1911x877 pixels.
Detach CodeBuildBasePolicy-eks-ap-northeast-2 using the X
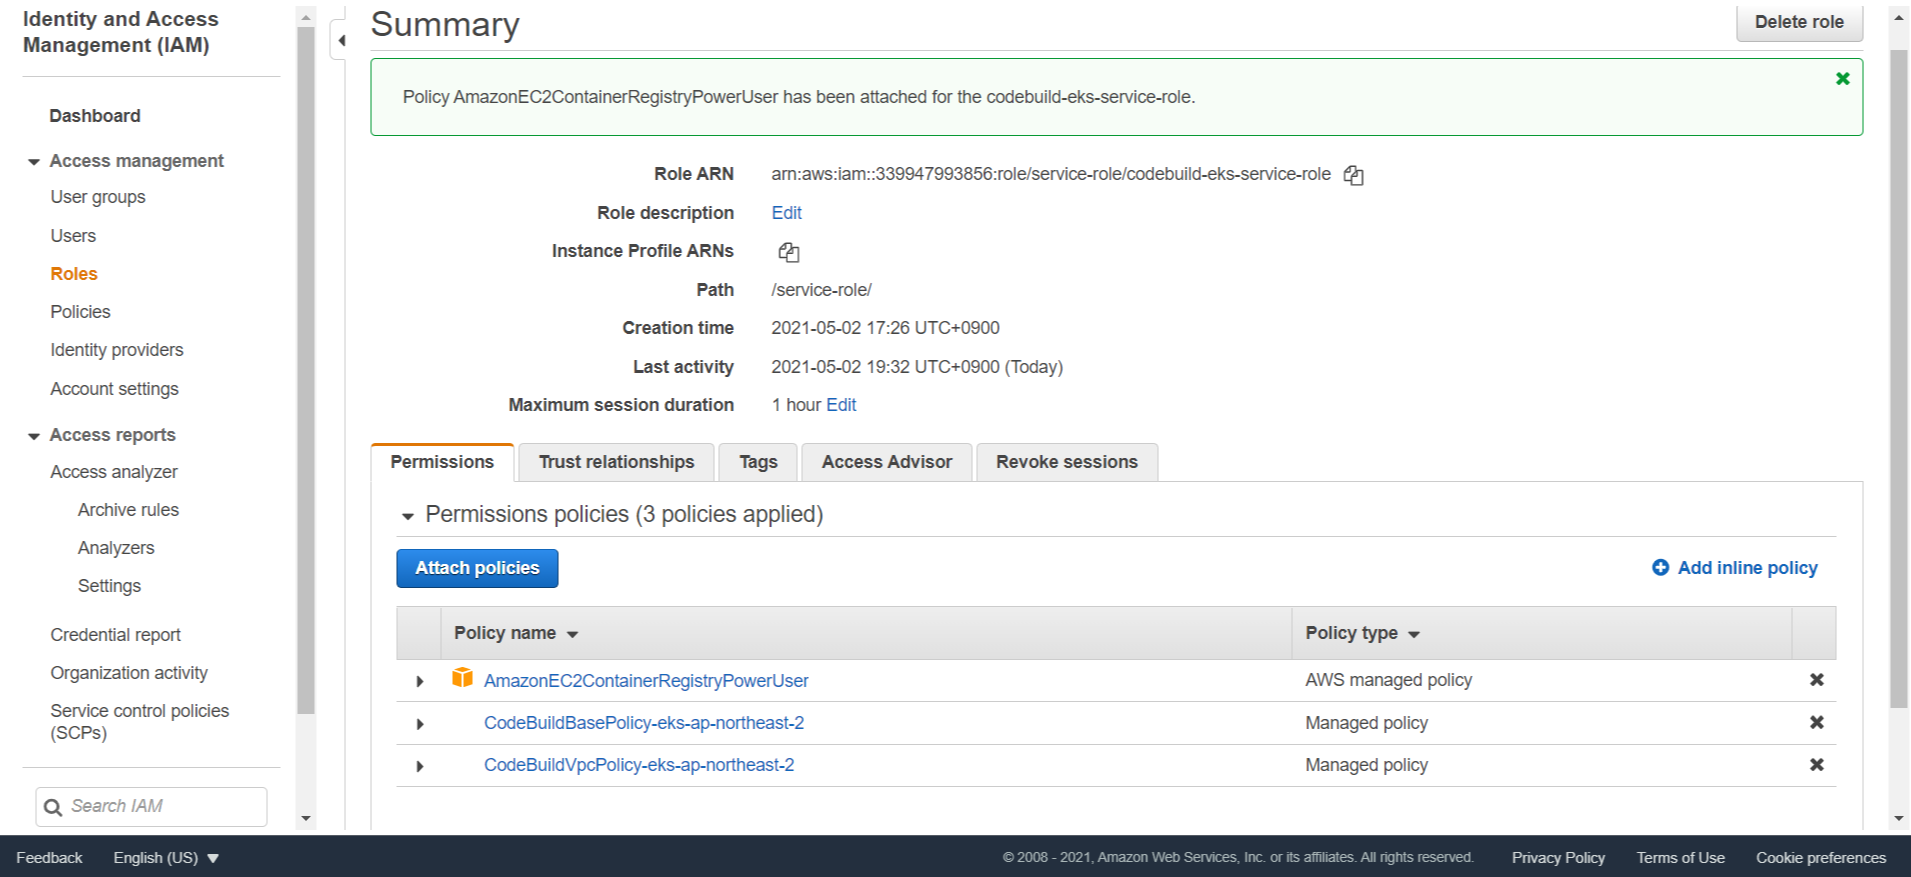click(x=1816, y=722)
